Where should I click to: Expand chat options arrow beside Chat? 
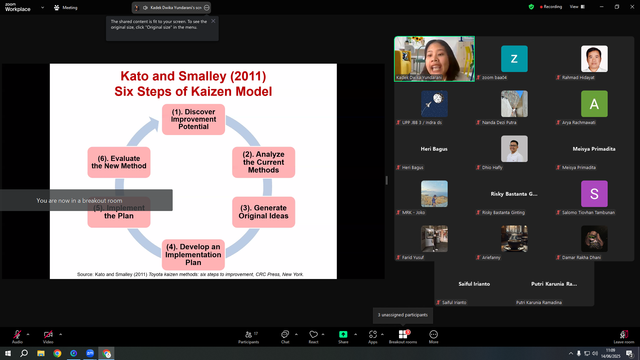click(296, 334)
